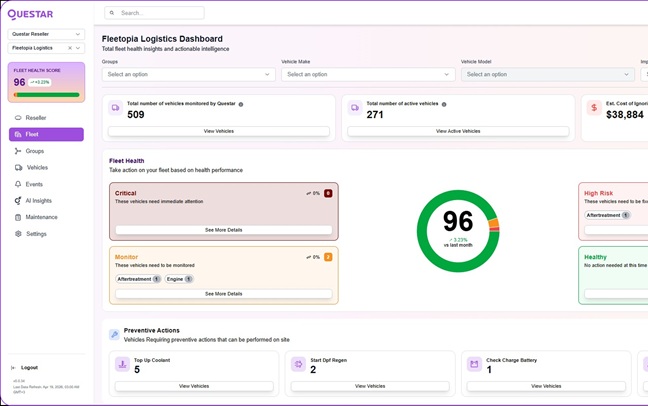Click View Vehicles under 509 total
The height and width of the screenshot is (406, 648).
[219, 131]
